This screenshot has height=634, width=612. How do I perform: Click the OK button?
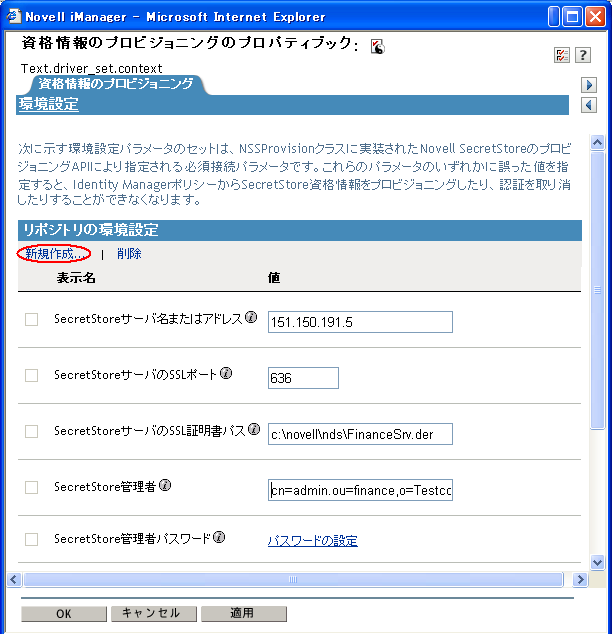(x=64, y=613)
